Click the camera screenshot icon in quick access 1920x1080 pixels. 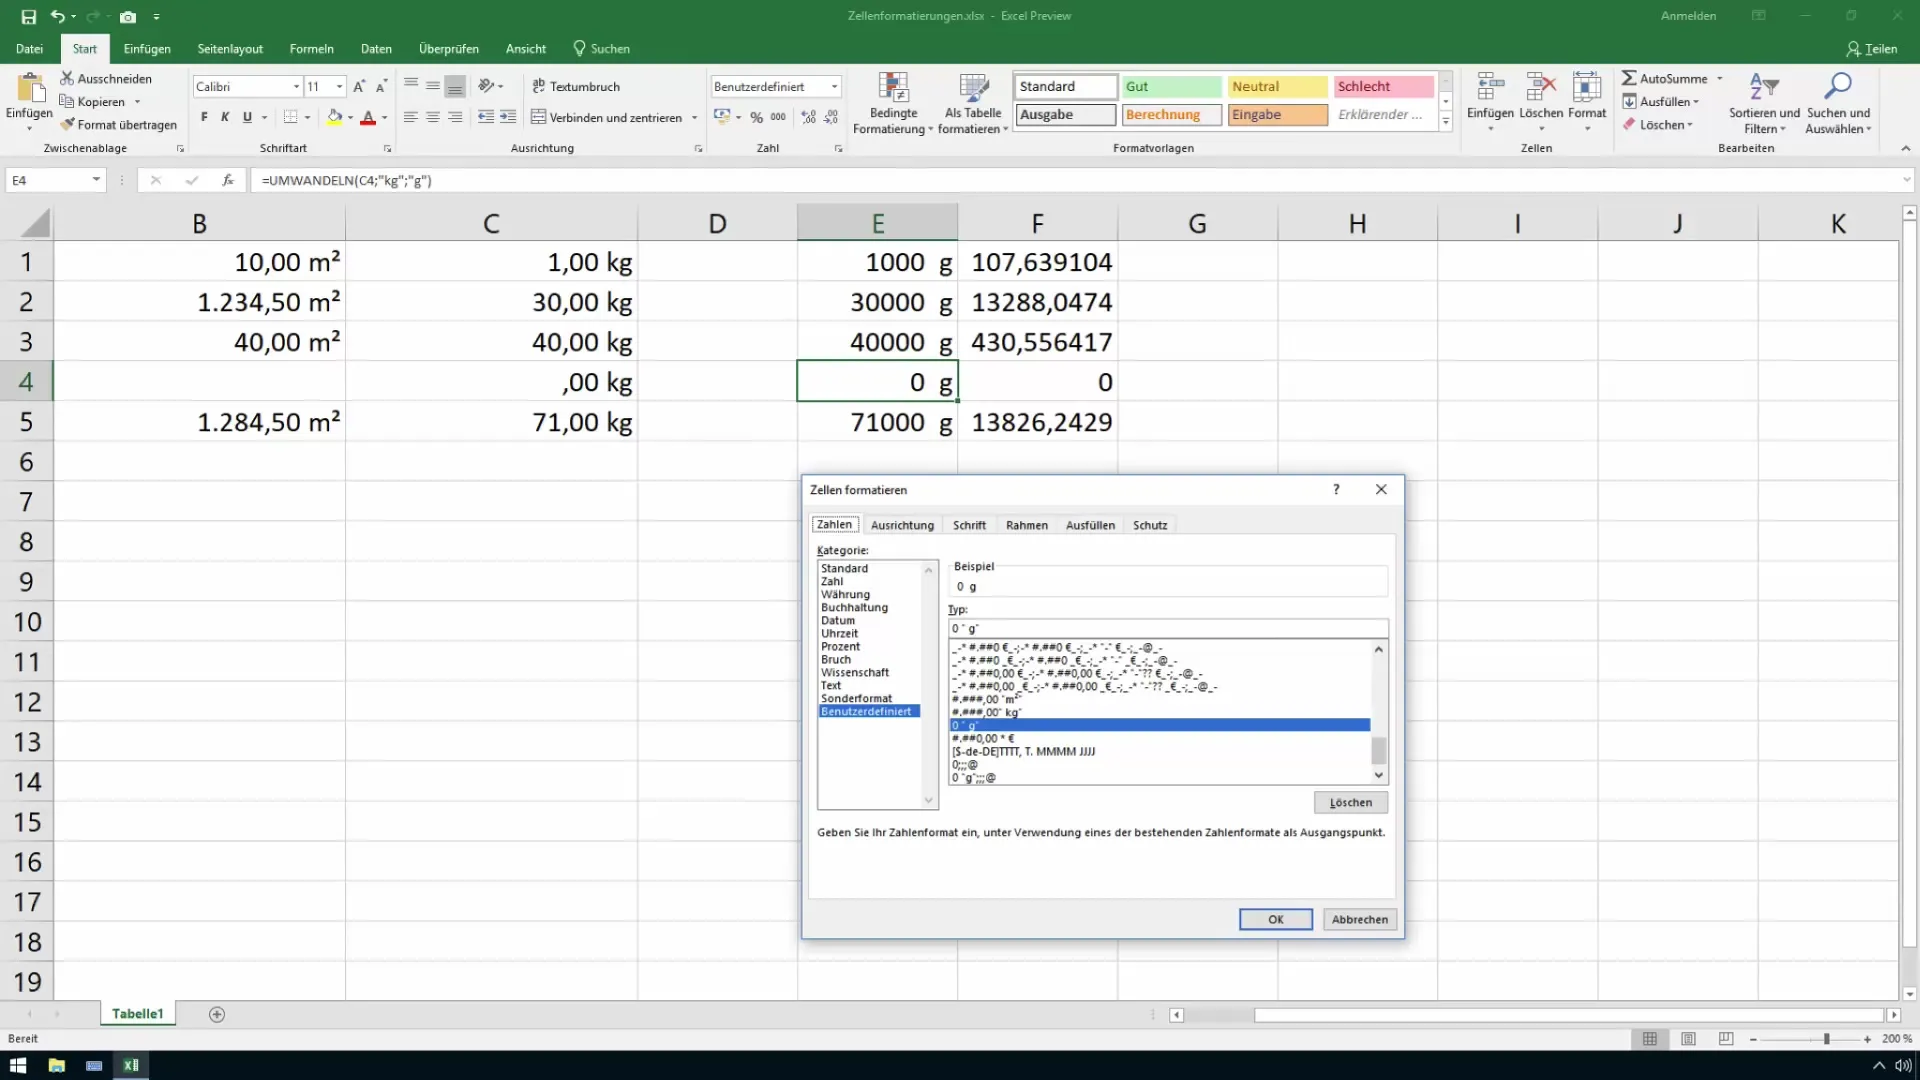(x=128, y=17)
